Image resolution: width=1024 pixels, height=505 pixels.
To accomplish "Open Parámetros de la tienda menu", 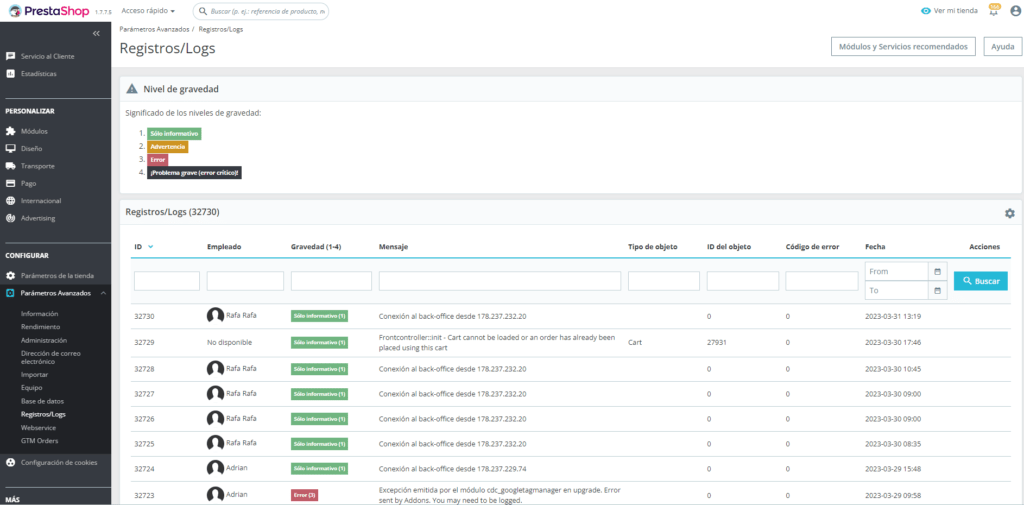I will pos(56,276).
